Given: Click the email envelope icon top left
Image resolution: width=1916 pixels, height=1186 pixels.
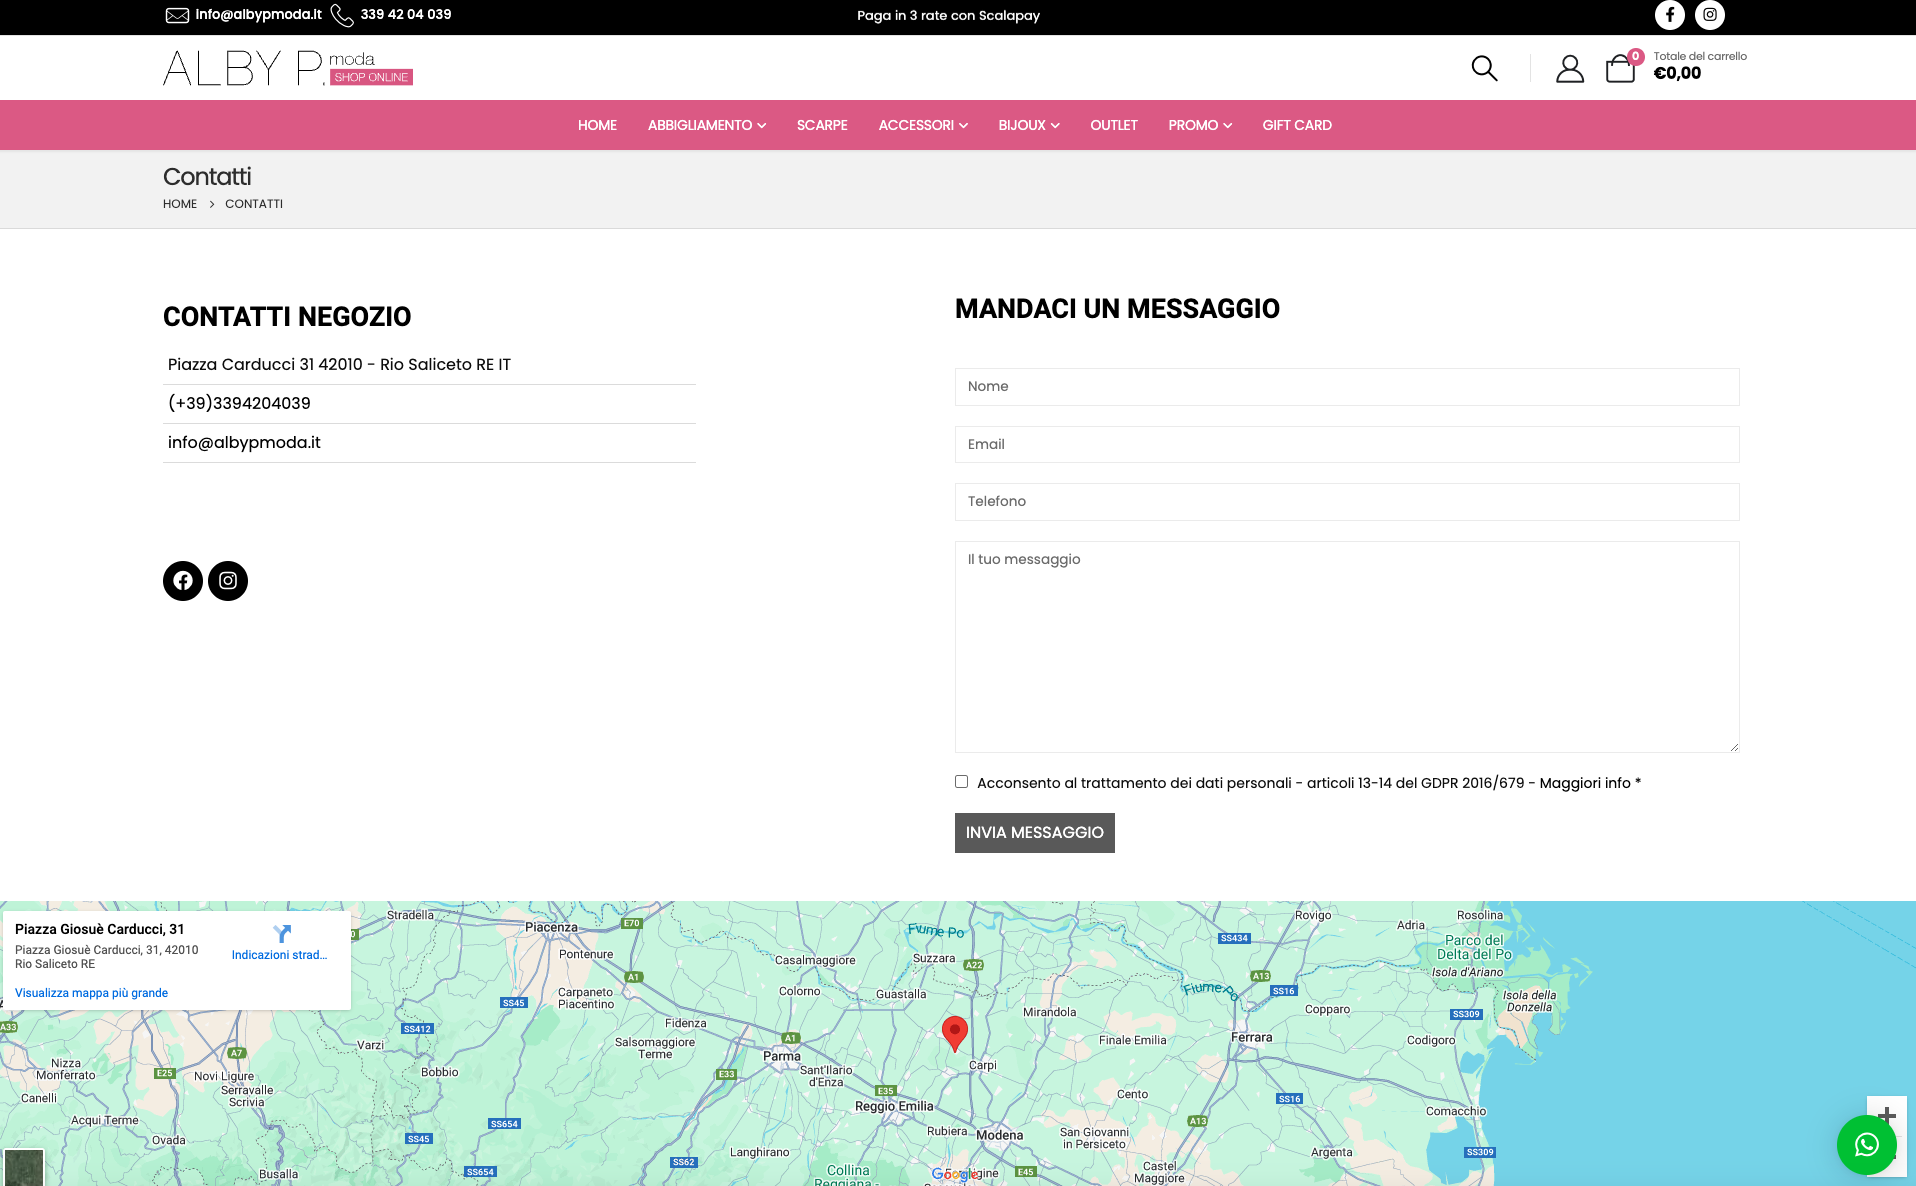Looking at the screenshot, I should [x=176, y=15].
